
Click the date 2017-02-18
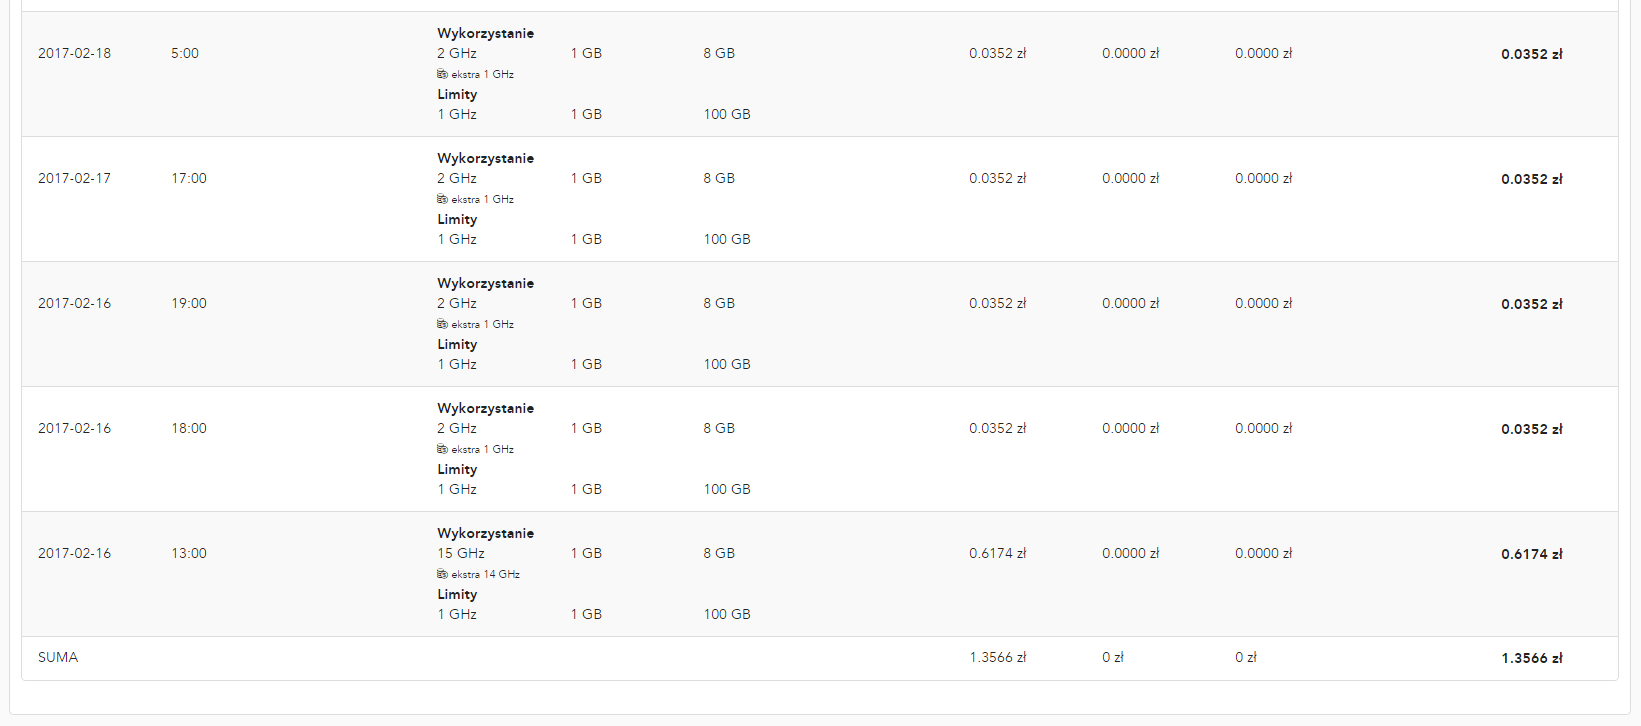pos(74,53)
